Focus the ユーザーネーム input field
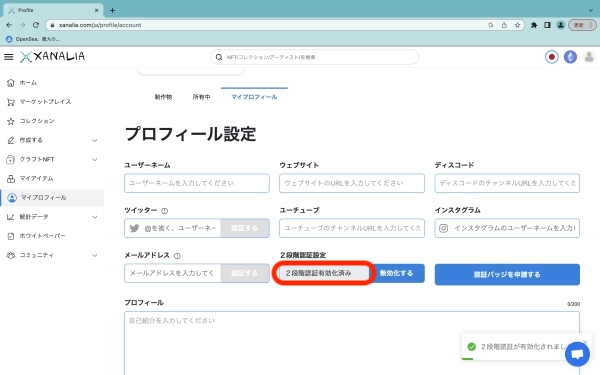 pos(197,183)
